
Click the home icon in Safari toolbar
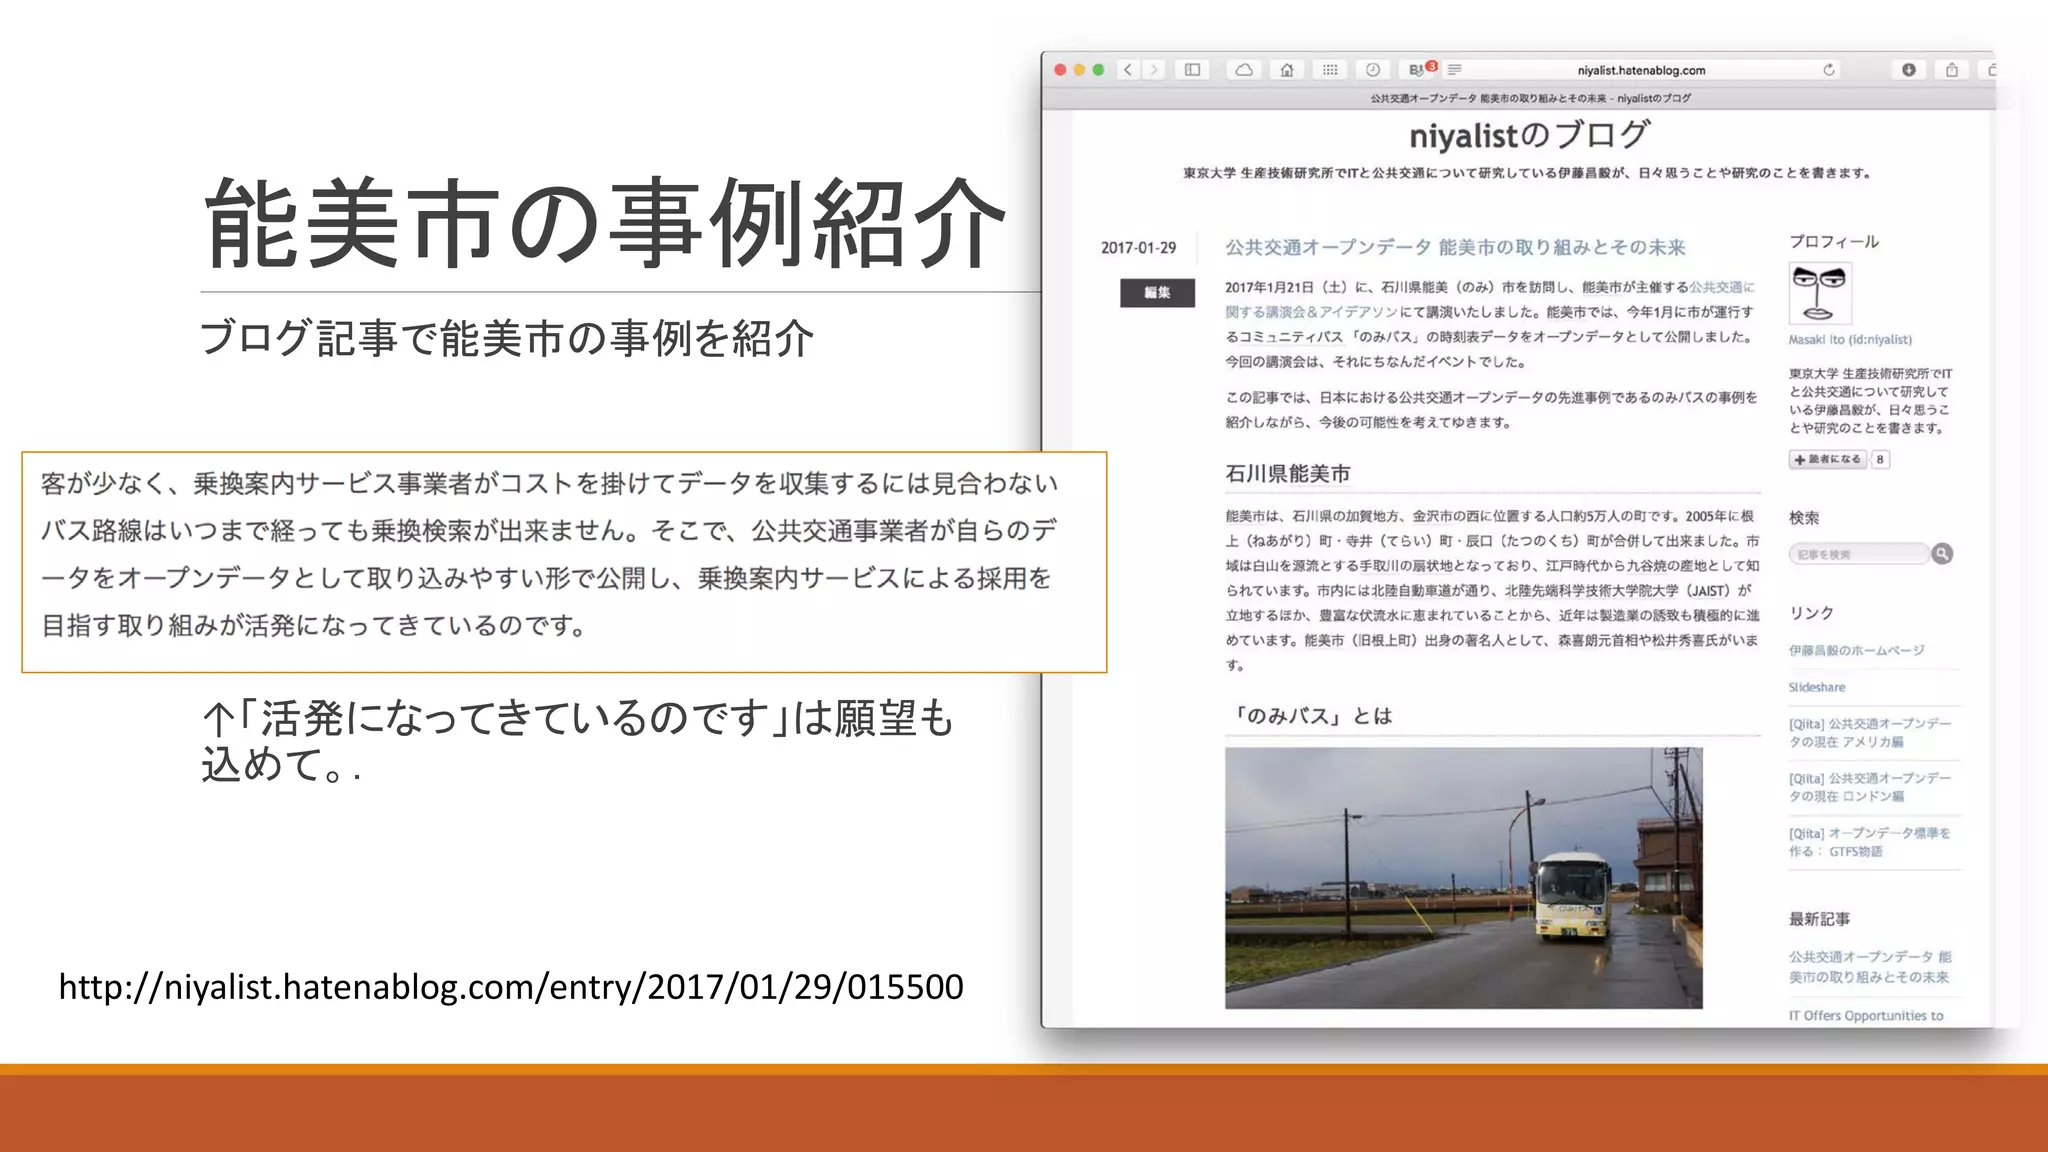pyautogui.click(x=1287, y=70)
